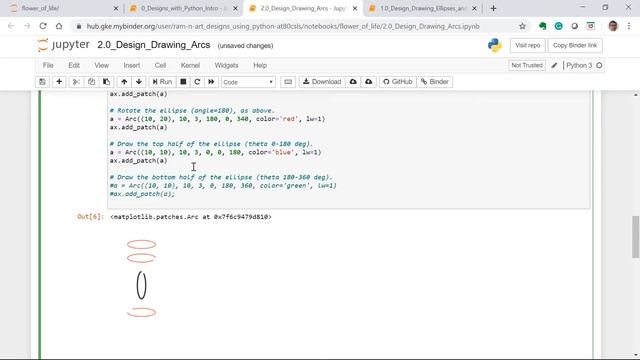The height and width of the screenshot is (360, 640).
Task: Cut selected cell with scissors icon
Action: pyautogui.click(x=76, y=82)
